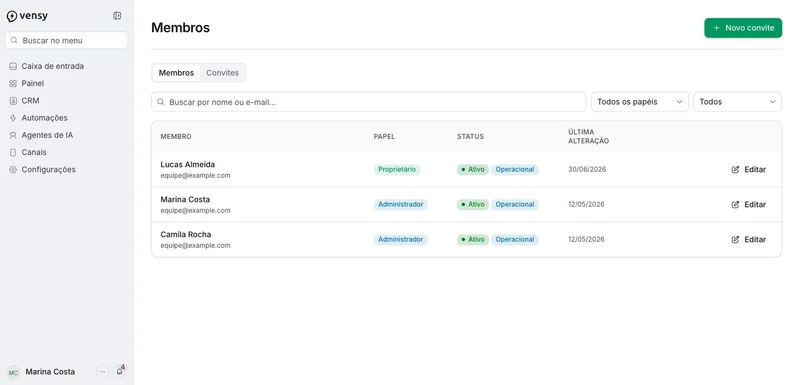Collapse sidebar with the panel toggle icon

click(117, 16)
